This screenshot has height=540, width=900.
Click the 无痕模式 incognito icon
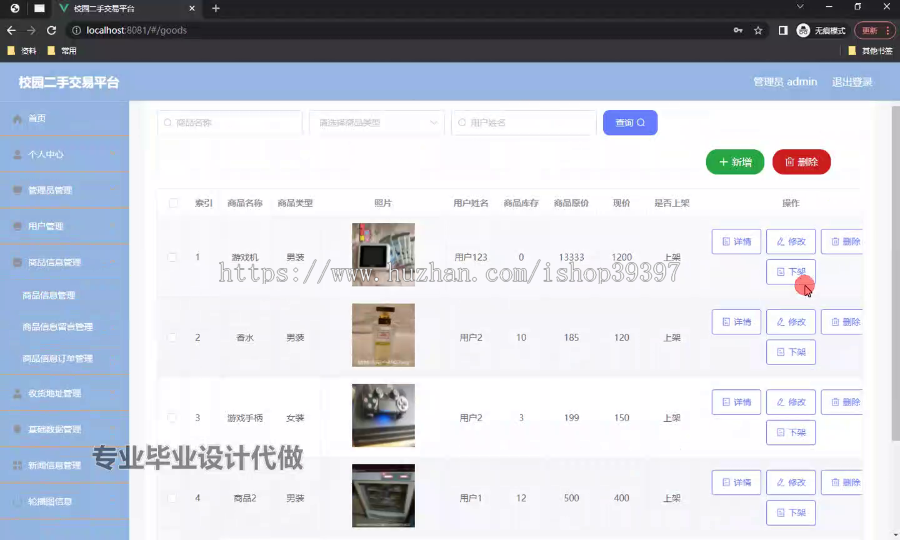tap(804, 30)
